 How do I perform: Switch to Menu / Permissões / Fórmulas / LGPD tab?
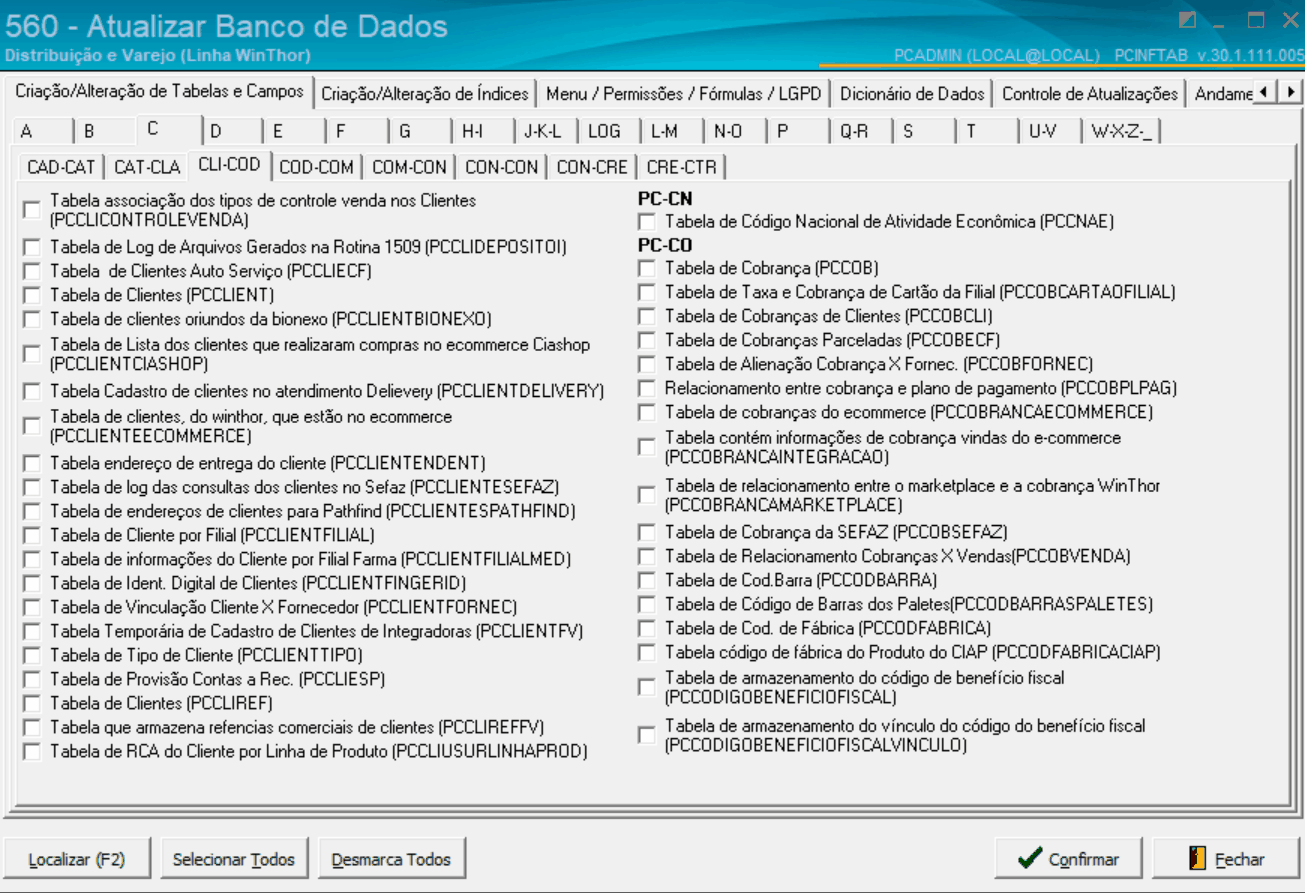point(683,94)
